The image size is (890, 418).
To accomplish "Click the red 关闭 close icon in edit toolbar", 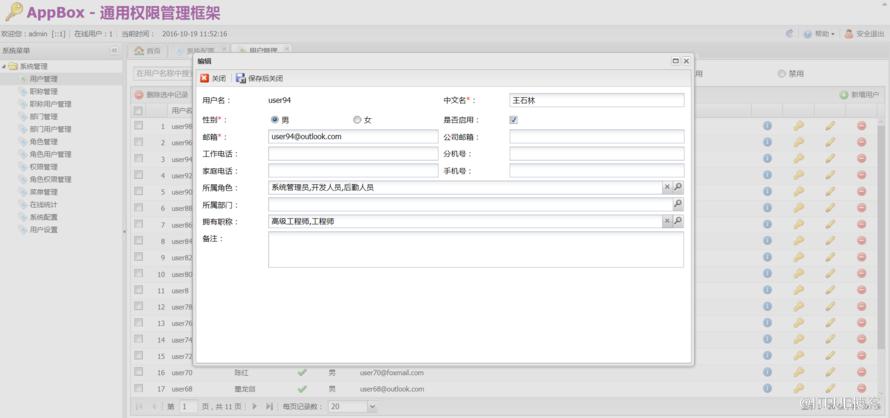I will point(204,78).
